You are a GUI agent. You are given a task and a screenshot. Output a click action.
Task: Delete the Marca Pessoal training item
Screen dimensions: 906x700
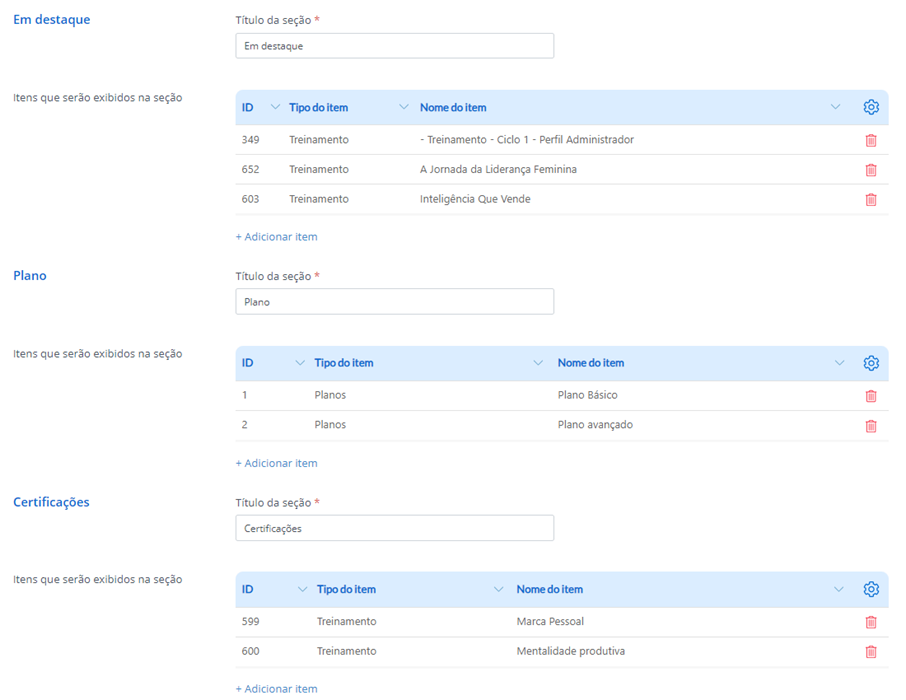click(x=870, y=622)
